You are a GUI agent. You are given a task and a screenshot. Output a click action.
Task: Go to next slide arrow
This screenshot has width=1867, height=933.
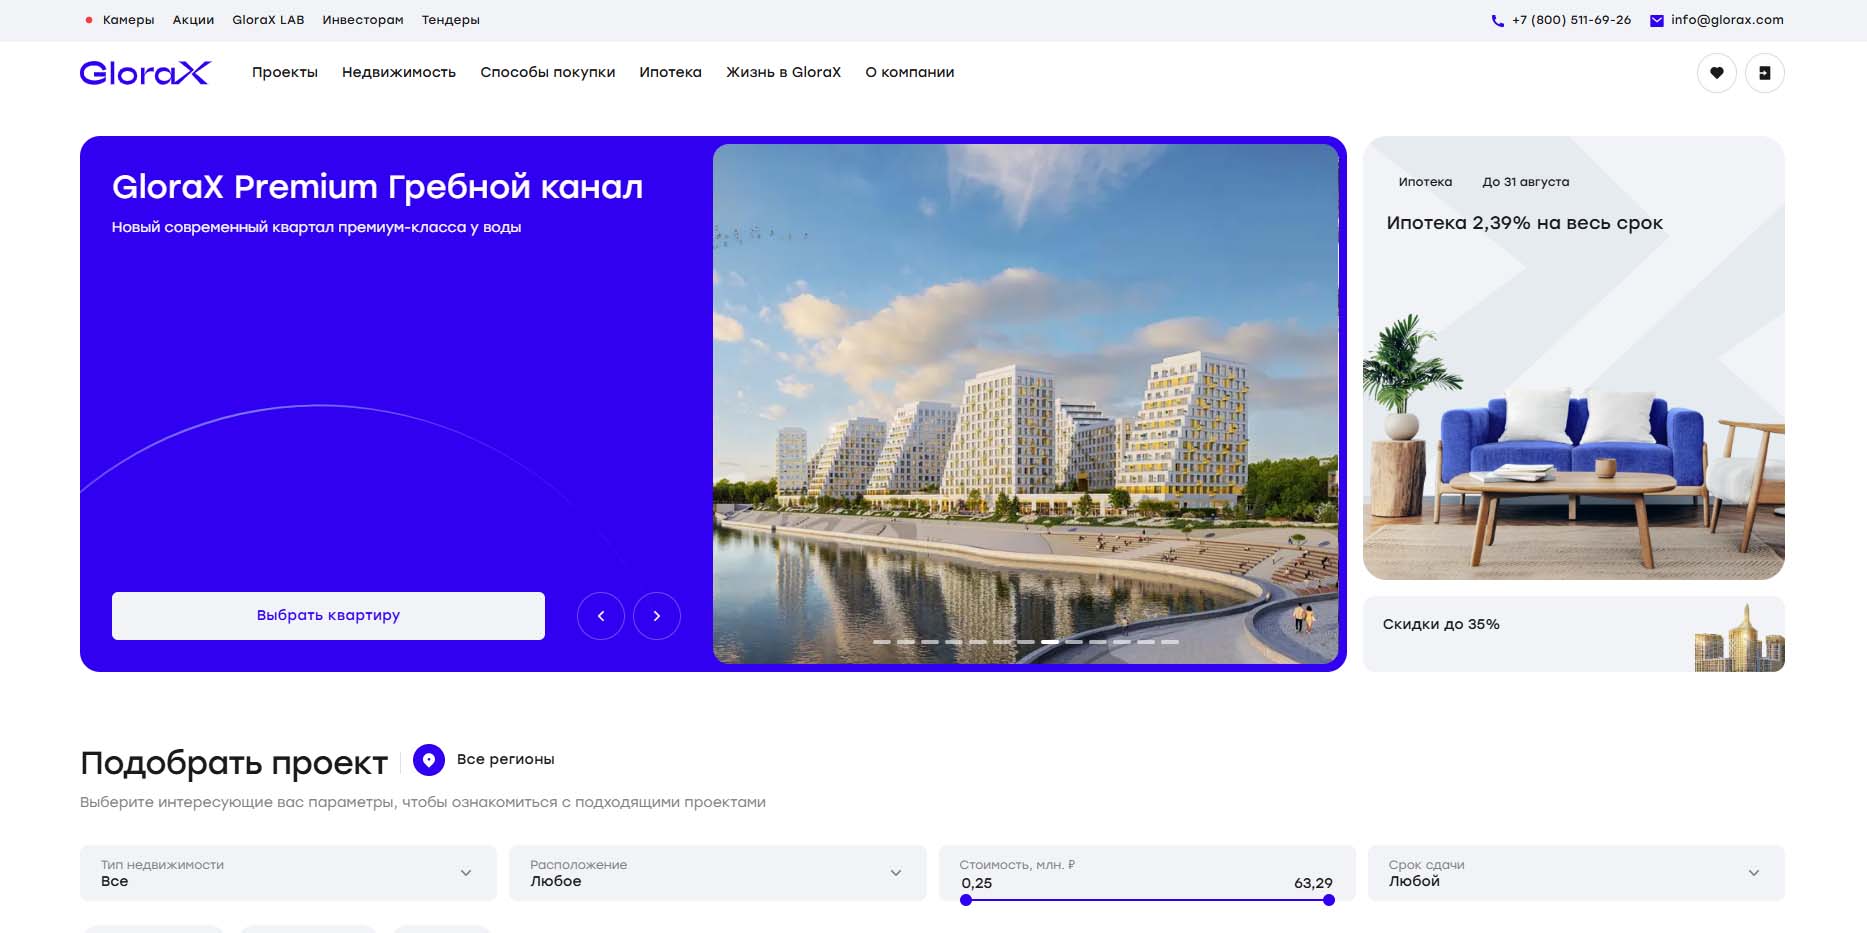tap(657, 616)
